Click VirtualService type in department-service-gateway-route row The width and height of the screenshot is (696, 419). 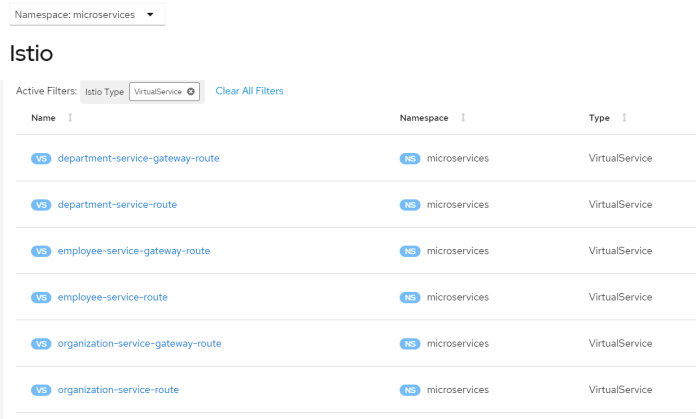[x=620, y=158]
